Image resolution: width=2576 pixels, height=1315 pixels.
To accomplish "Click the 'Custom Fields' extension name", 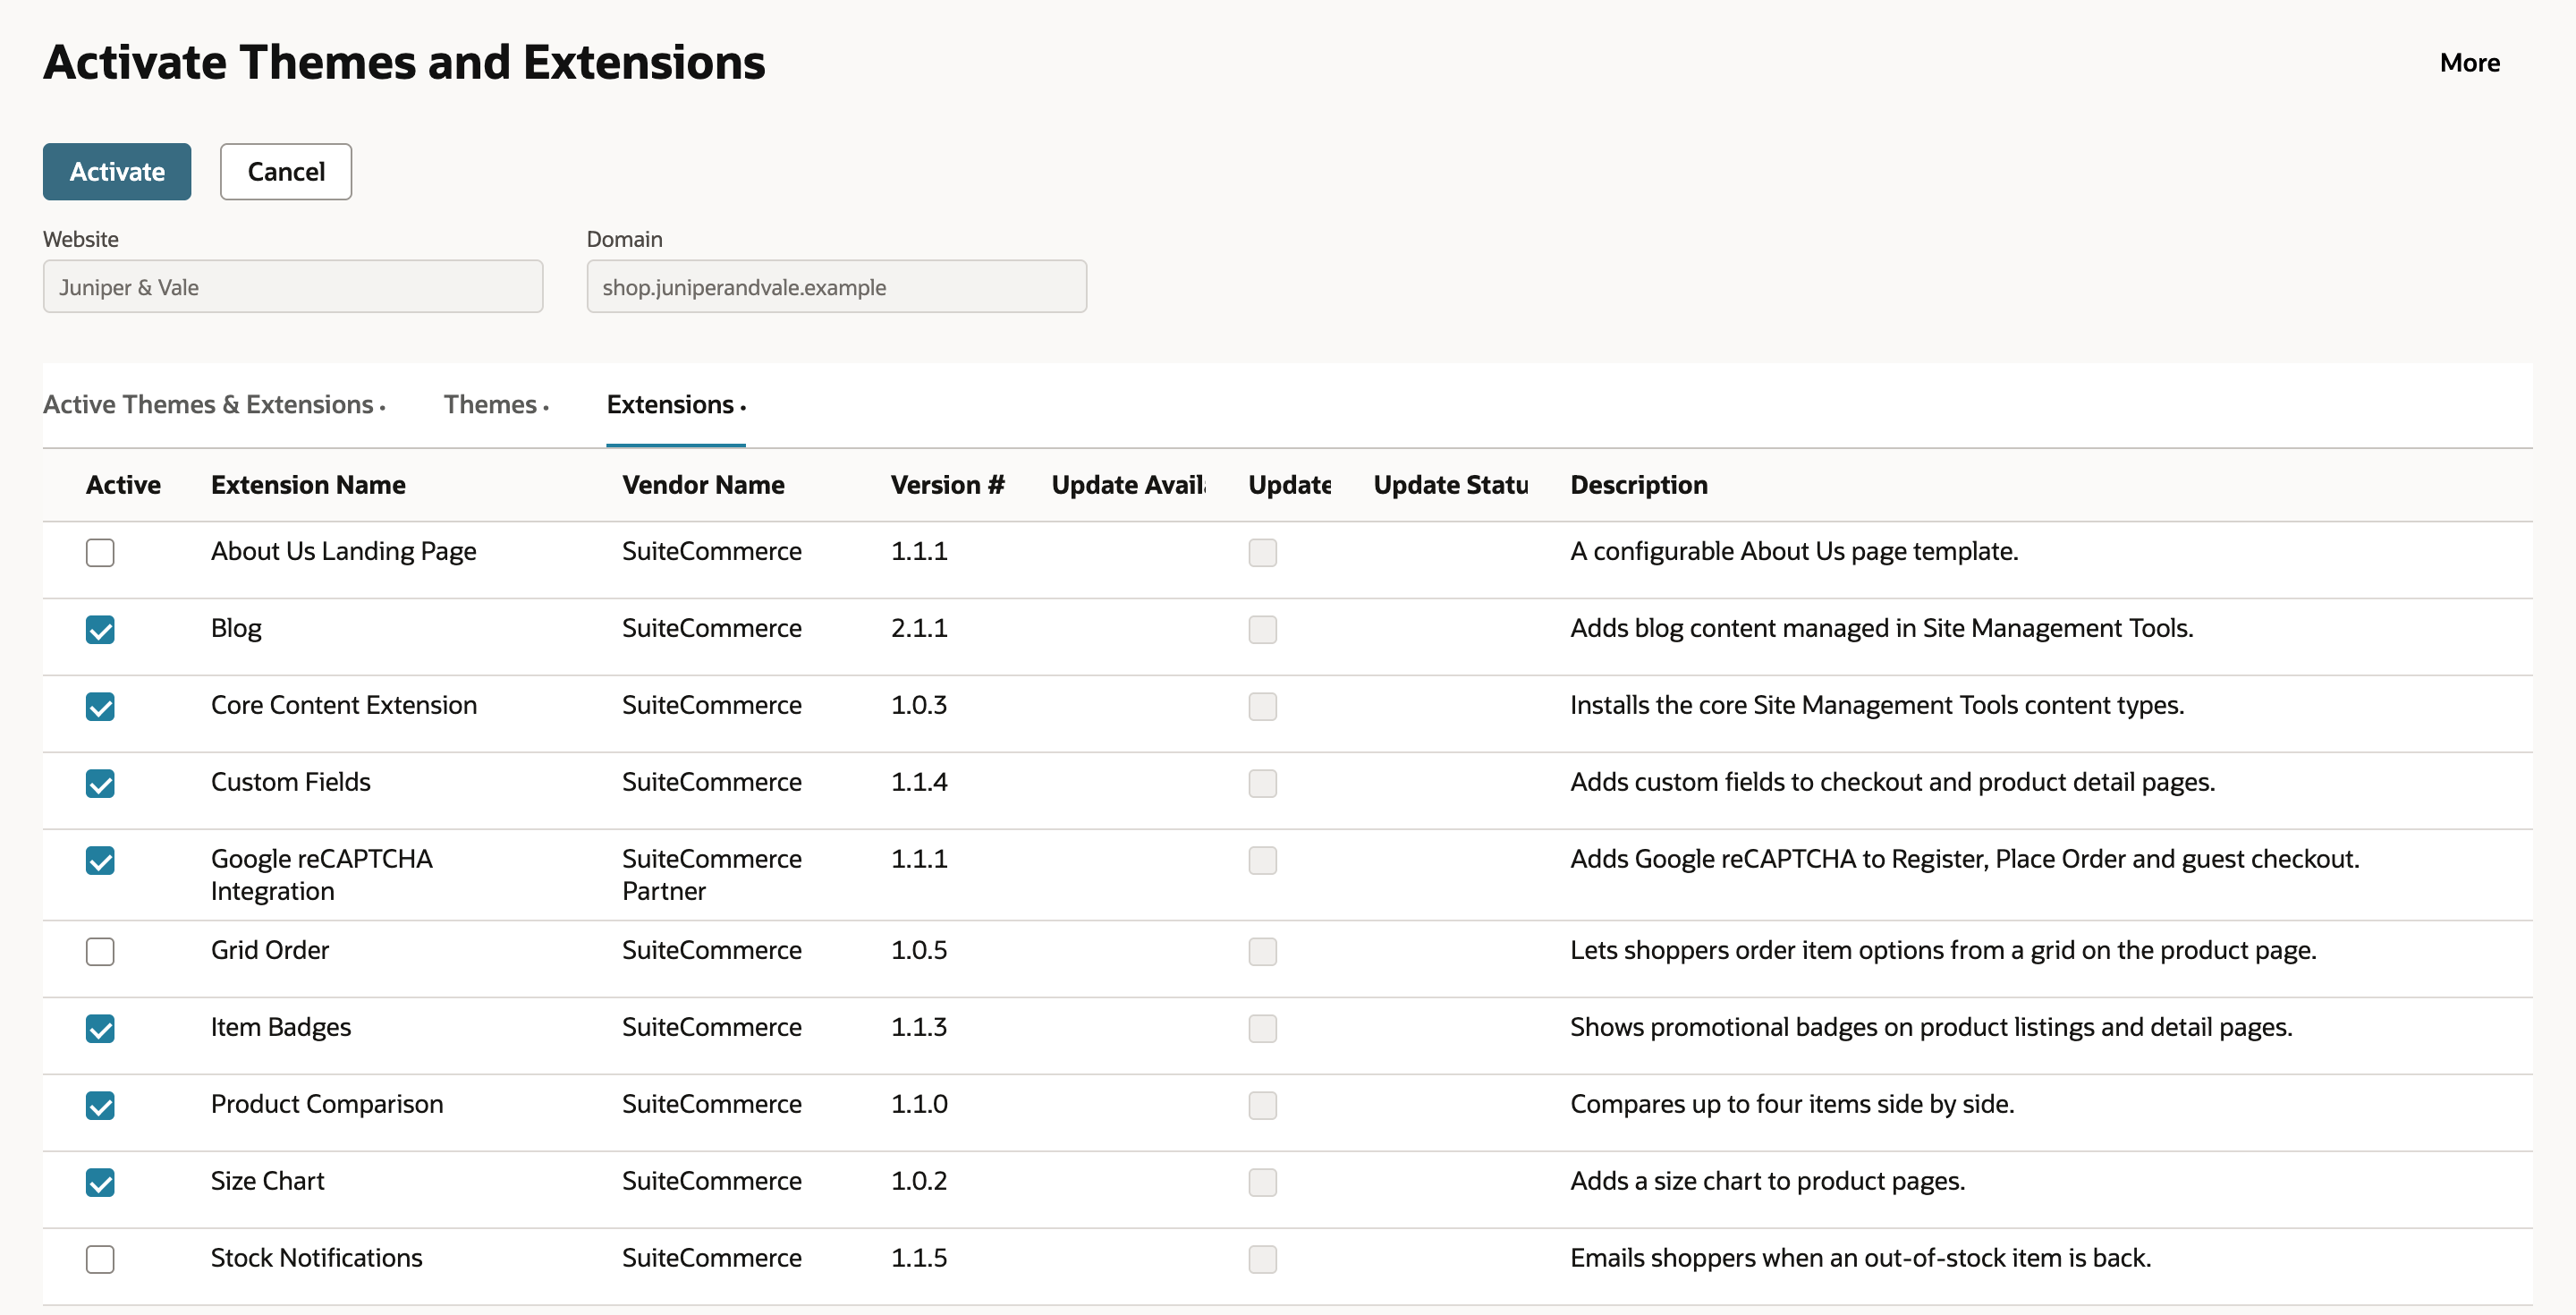I will [291, 782].
